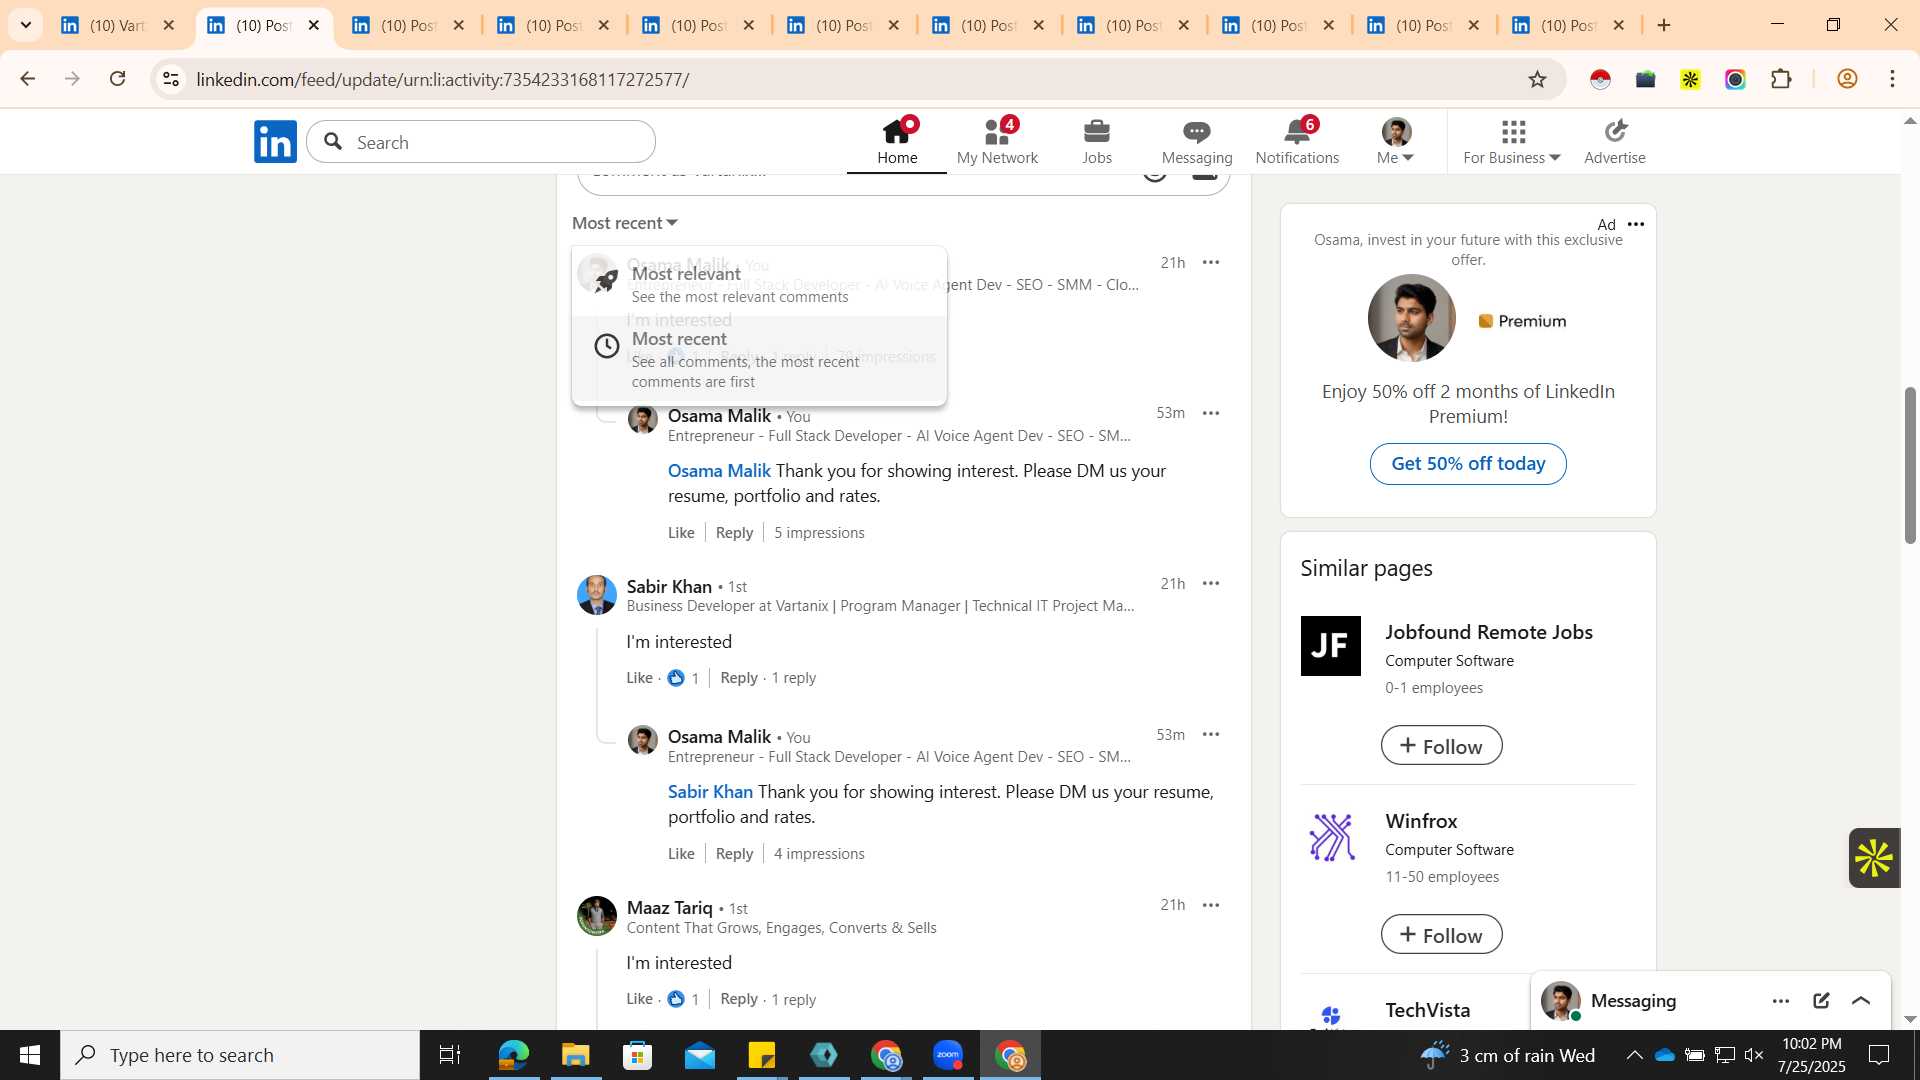Open the like reaction on Sabir Khan's comment
The image size is (1920, 1080).
[x=676, y=678]
